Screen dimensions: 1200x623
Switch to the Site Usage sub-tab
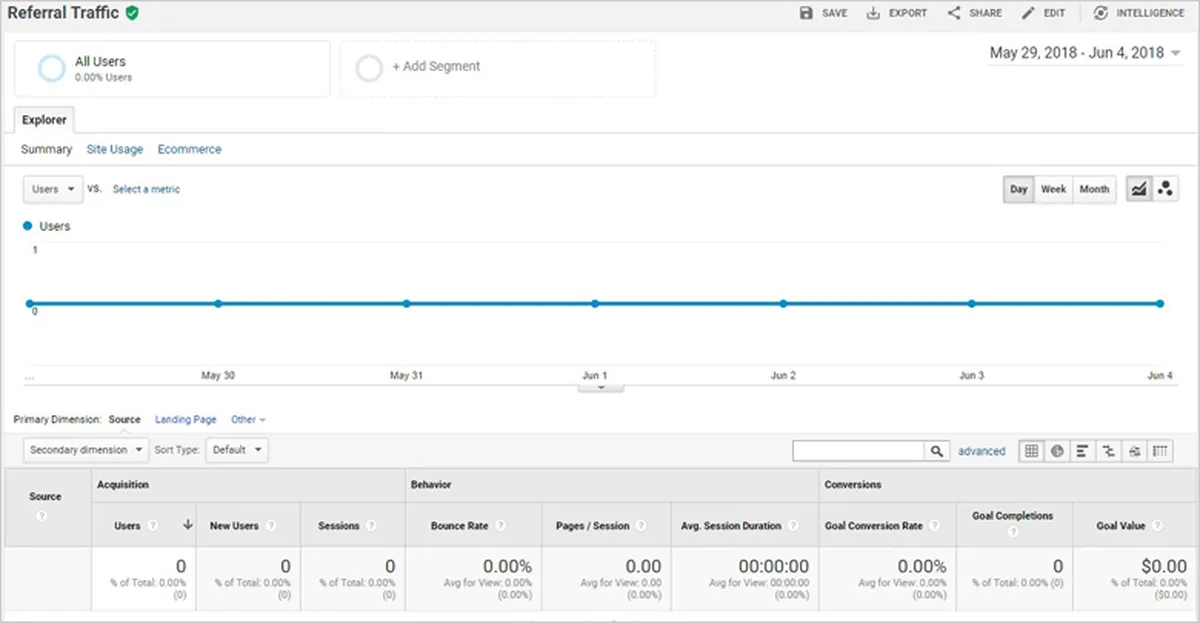tap(115, 149)
